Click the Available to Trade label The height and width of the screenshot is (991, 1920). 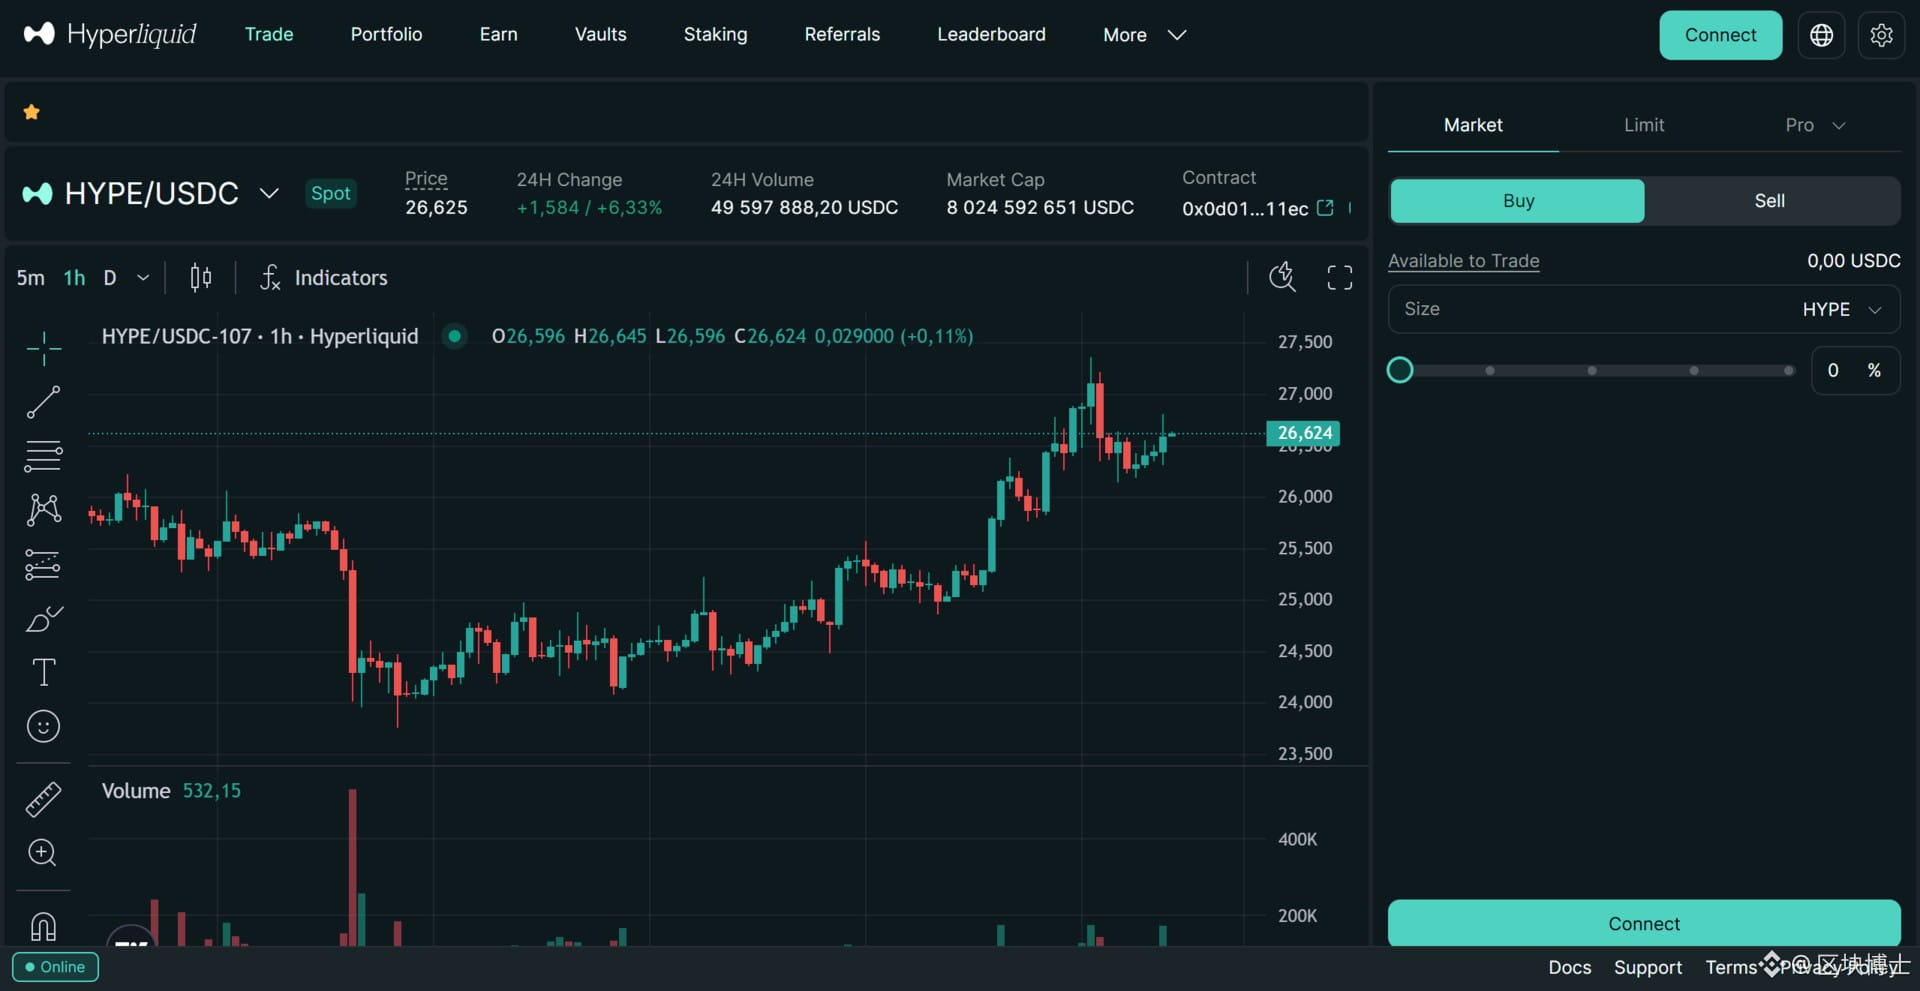tap(1463, 261)
